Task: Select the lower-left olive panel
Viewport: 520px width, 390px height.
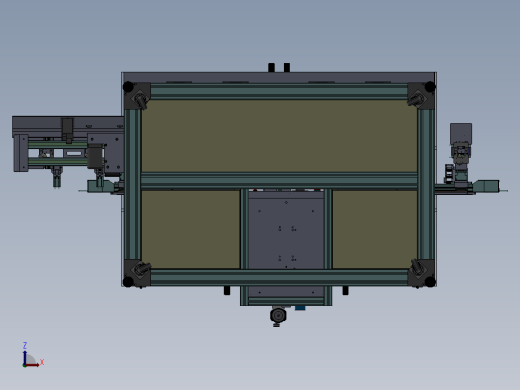Action: [191, 229]
